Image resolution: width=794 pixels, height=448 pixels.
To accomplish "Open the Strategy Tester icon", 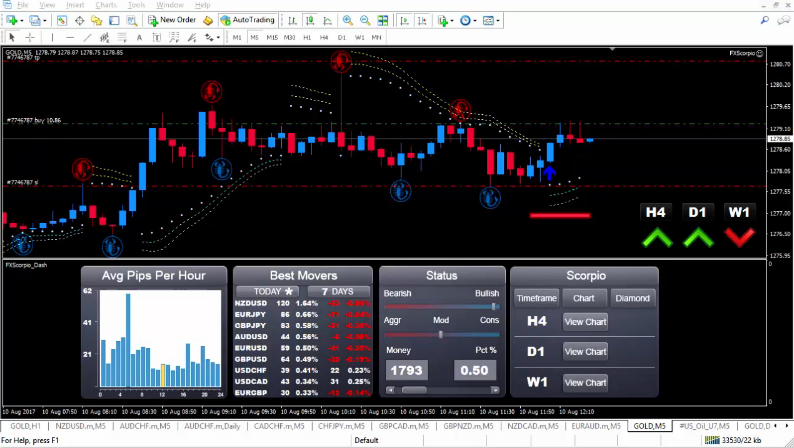I will click(132, 21).
